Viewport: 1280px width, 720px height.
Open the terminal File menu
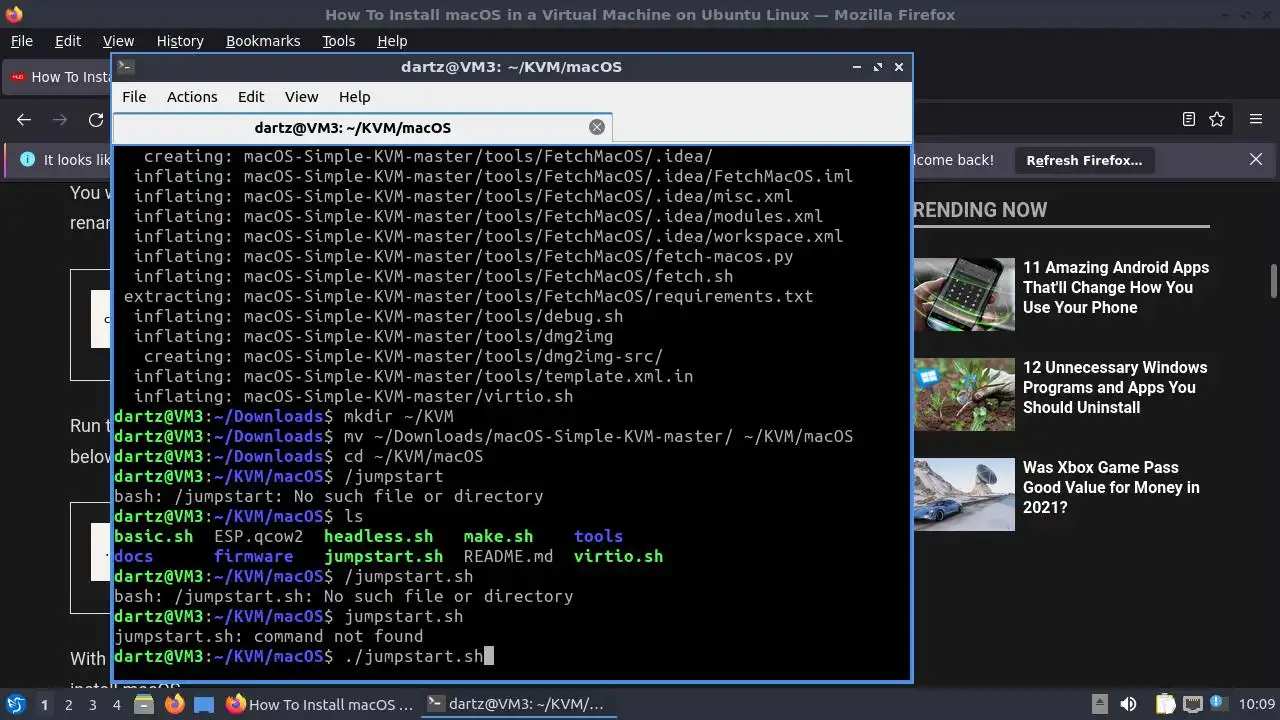pos(134,97)
